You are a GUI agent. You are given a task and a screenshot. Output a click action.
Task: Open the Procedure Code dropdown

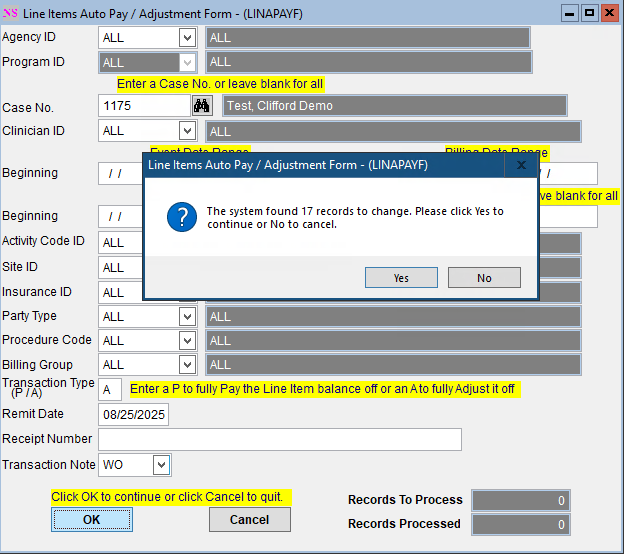187,341
